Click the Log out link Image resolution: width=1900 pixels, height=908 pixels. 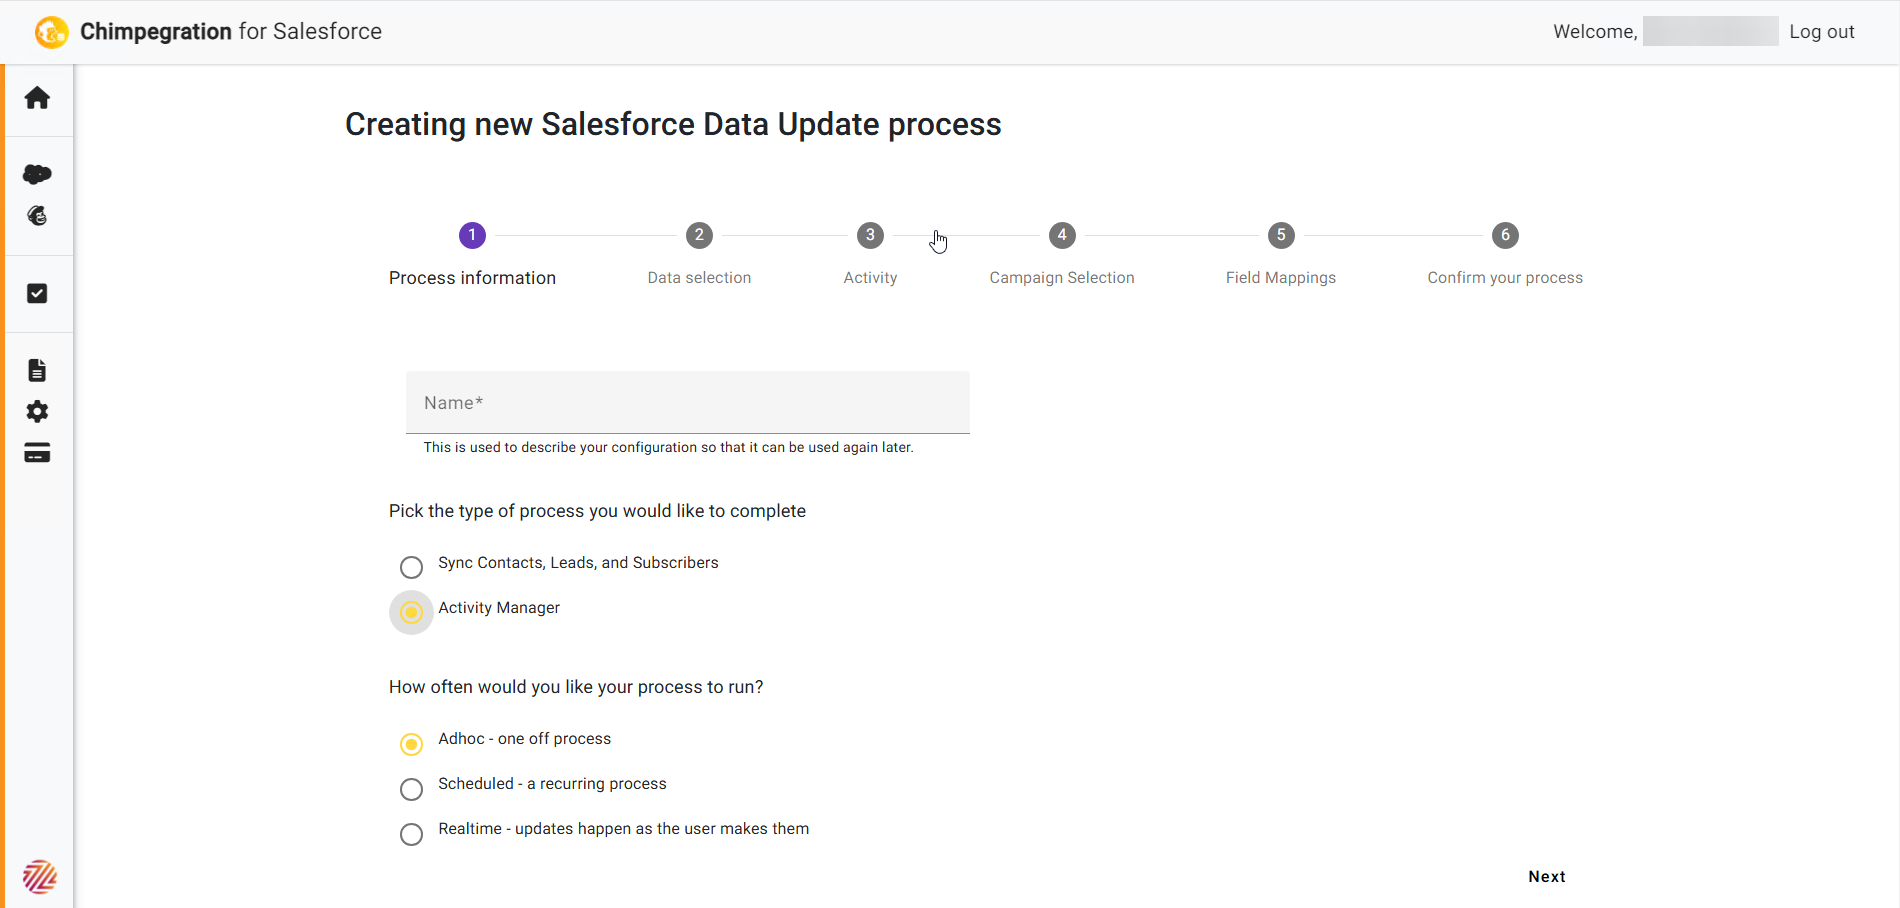(1822, 32)
